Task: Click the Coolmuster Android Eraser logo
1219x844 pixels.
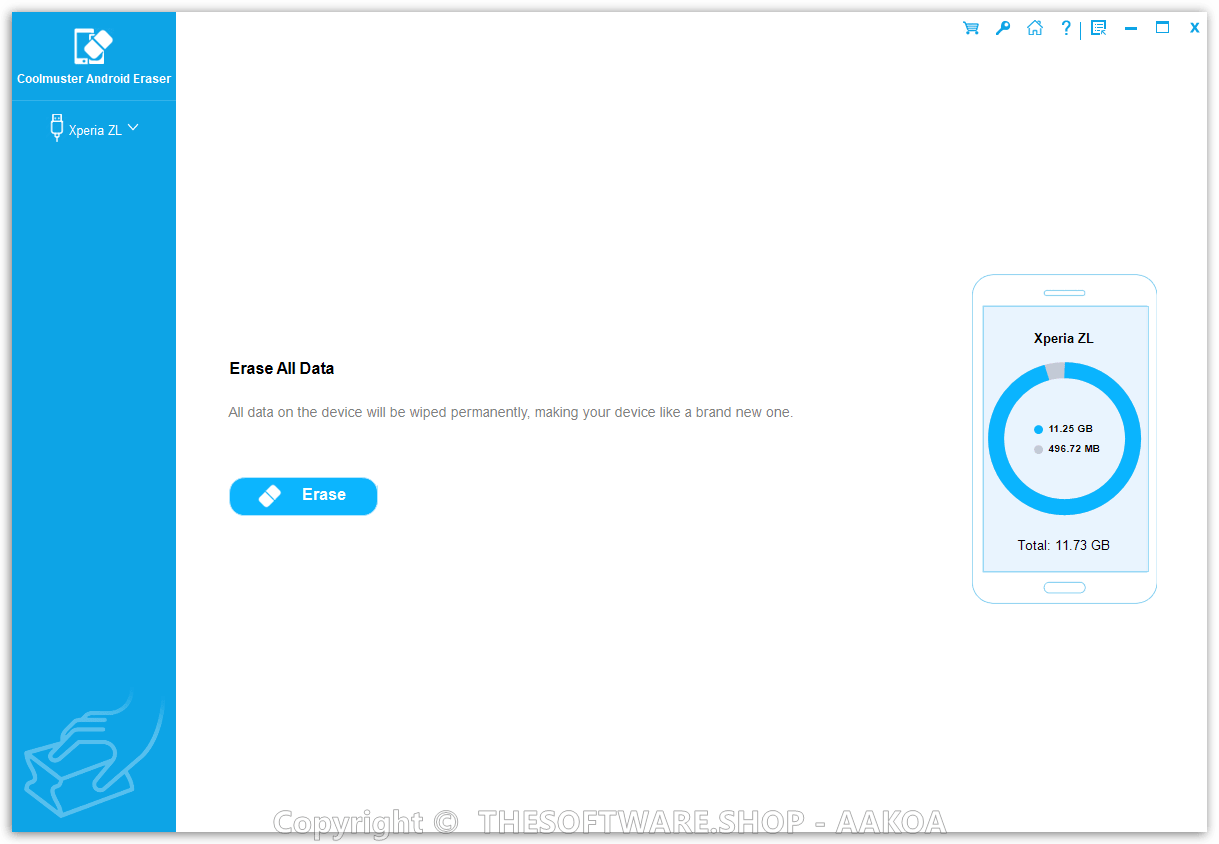Action: pyautogui.click(x=94, y=46)
